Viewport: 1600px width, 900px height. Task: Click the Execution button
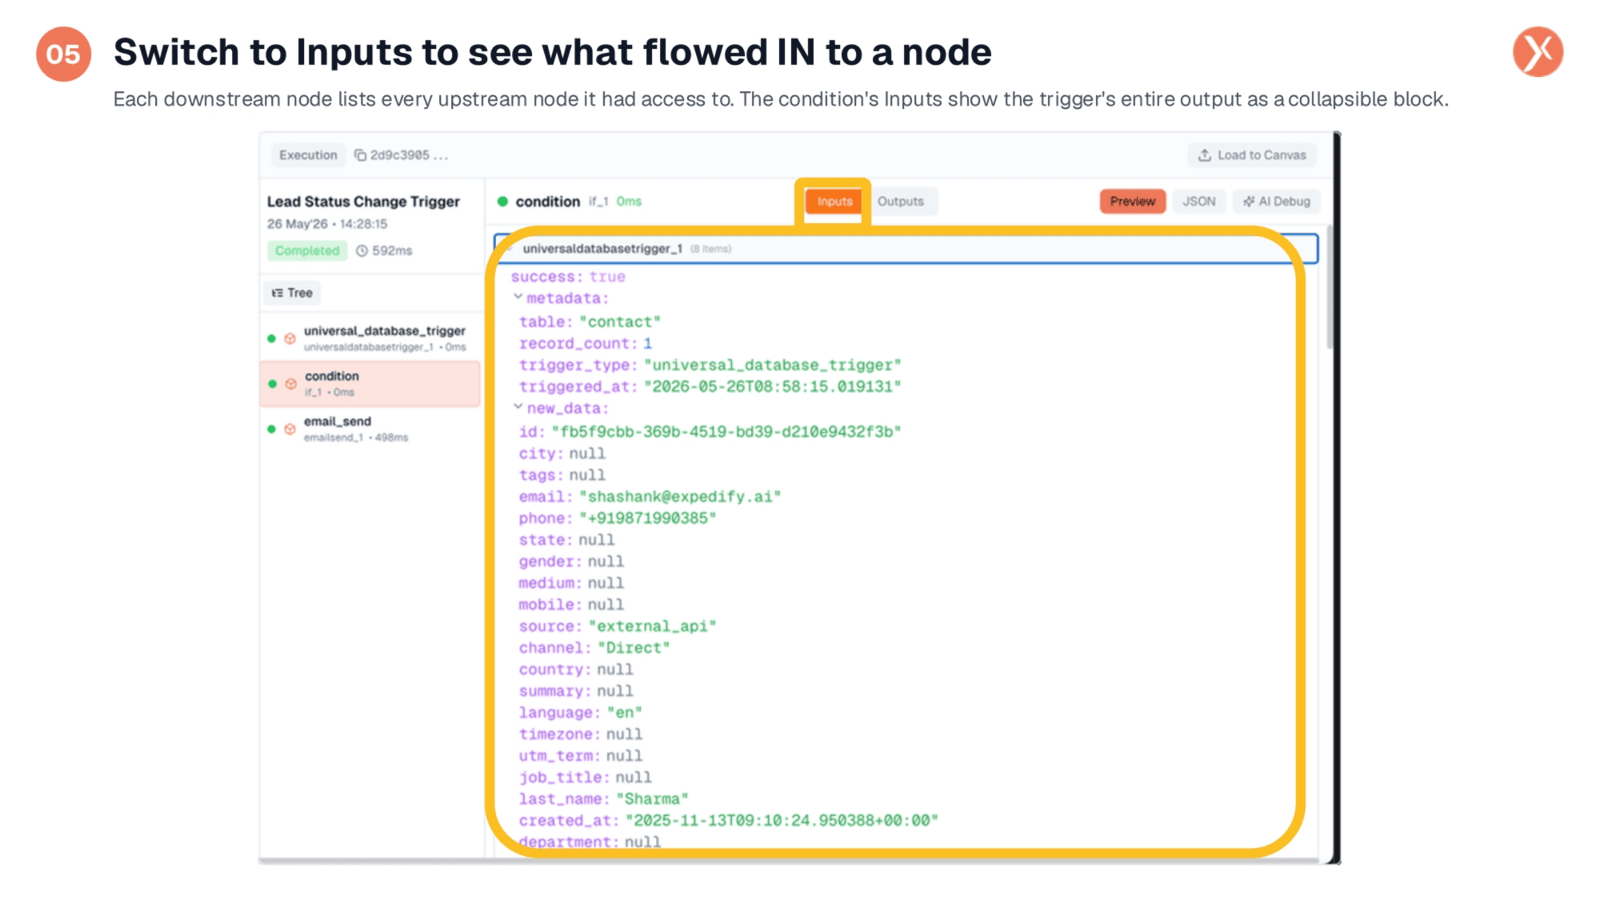(308, 155)
